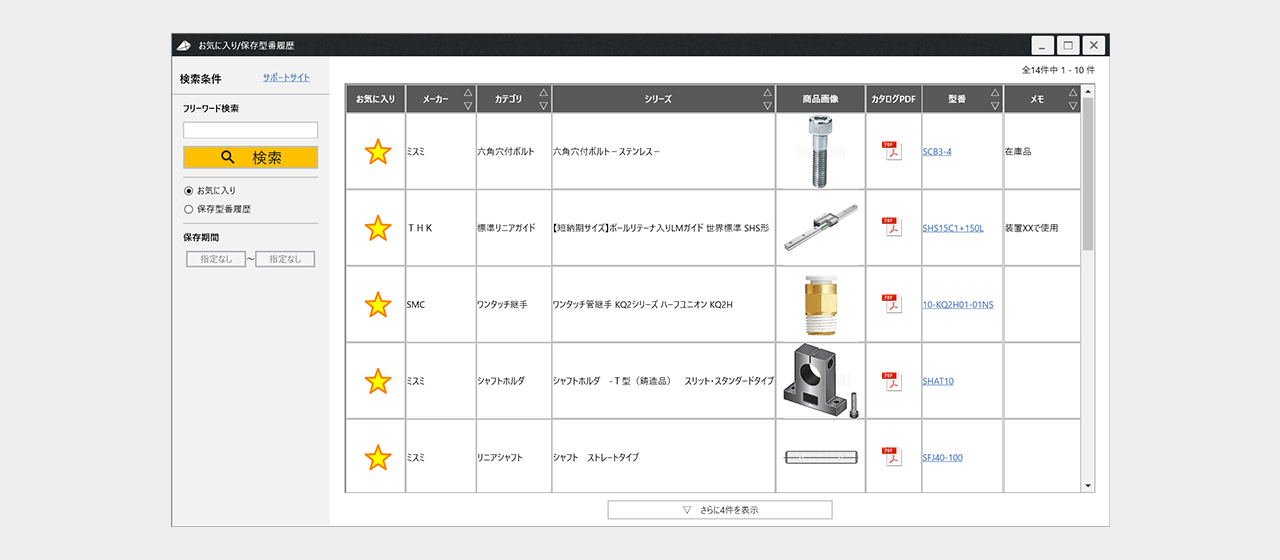
Task: Sort 型番 column ascending arrow
Action: tap(994, 92)
